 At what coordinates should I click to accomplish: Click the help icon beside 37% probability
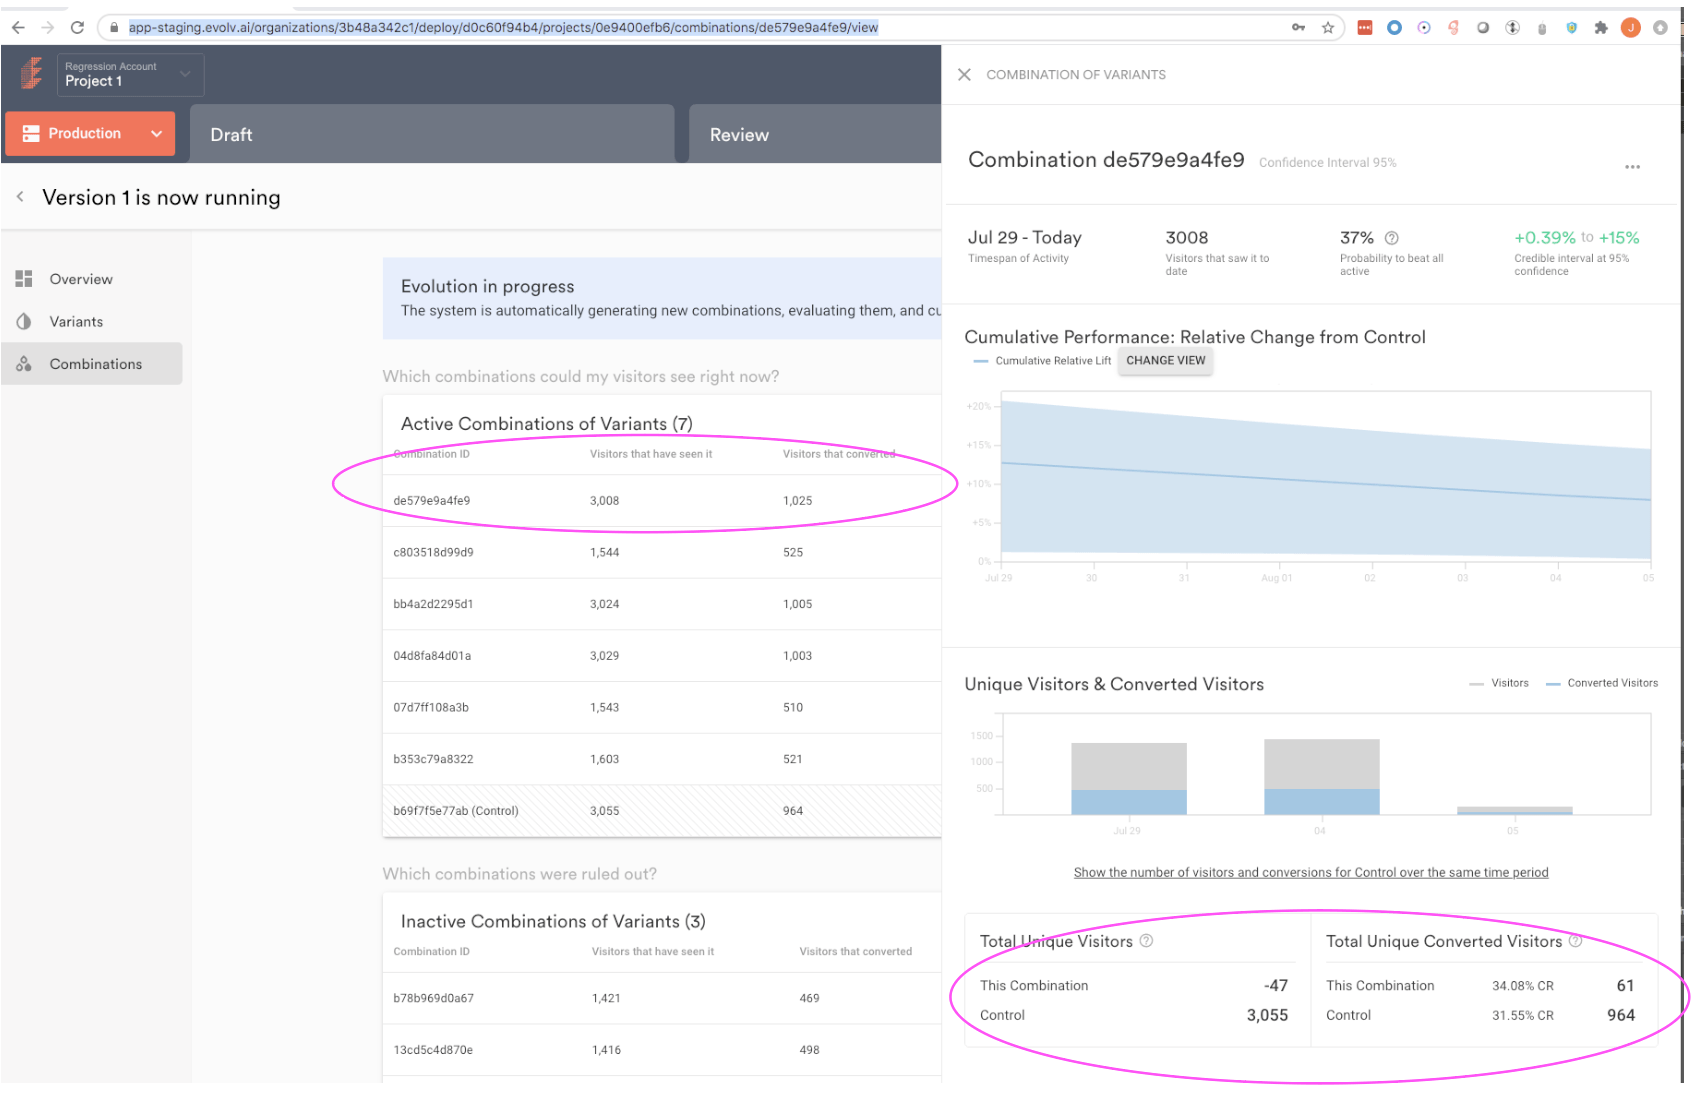(x=1391, y=238)
